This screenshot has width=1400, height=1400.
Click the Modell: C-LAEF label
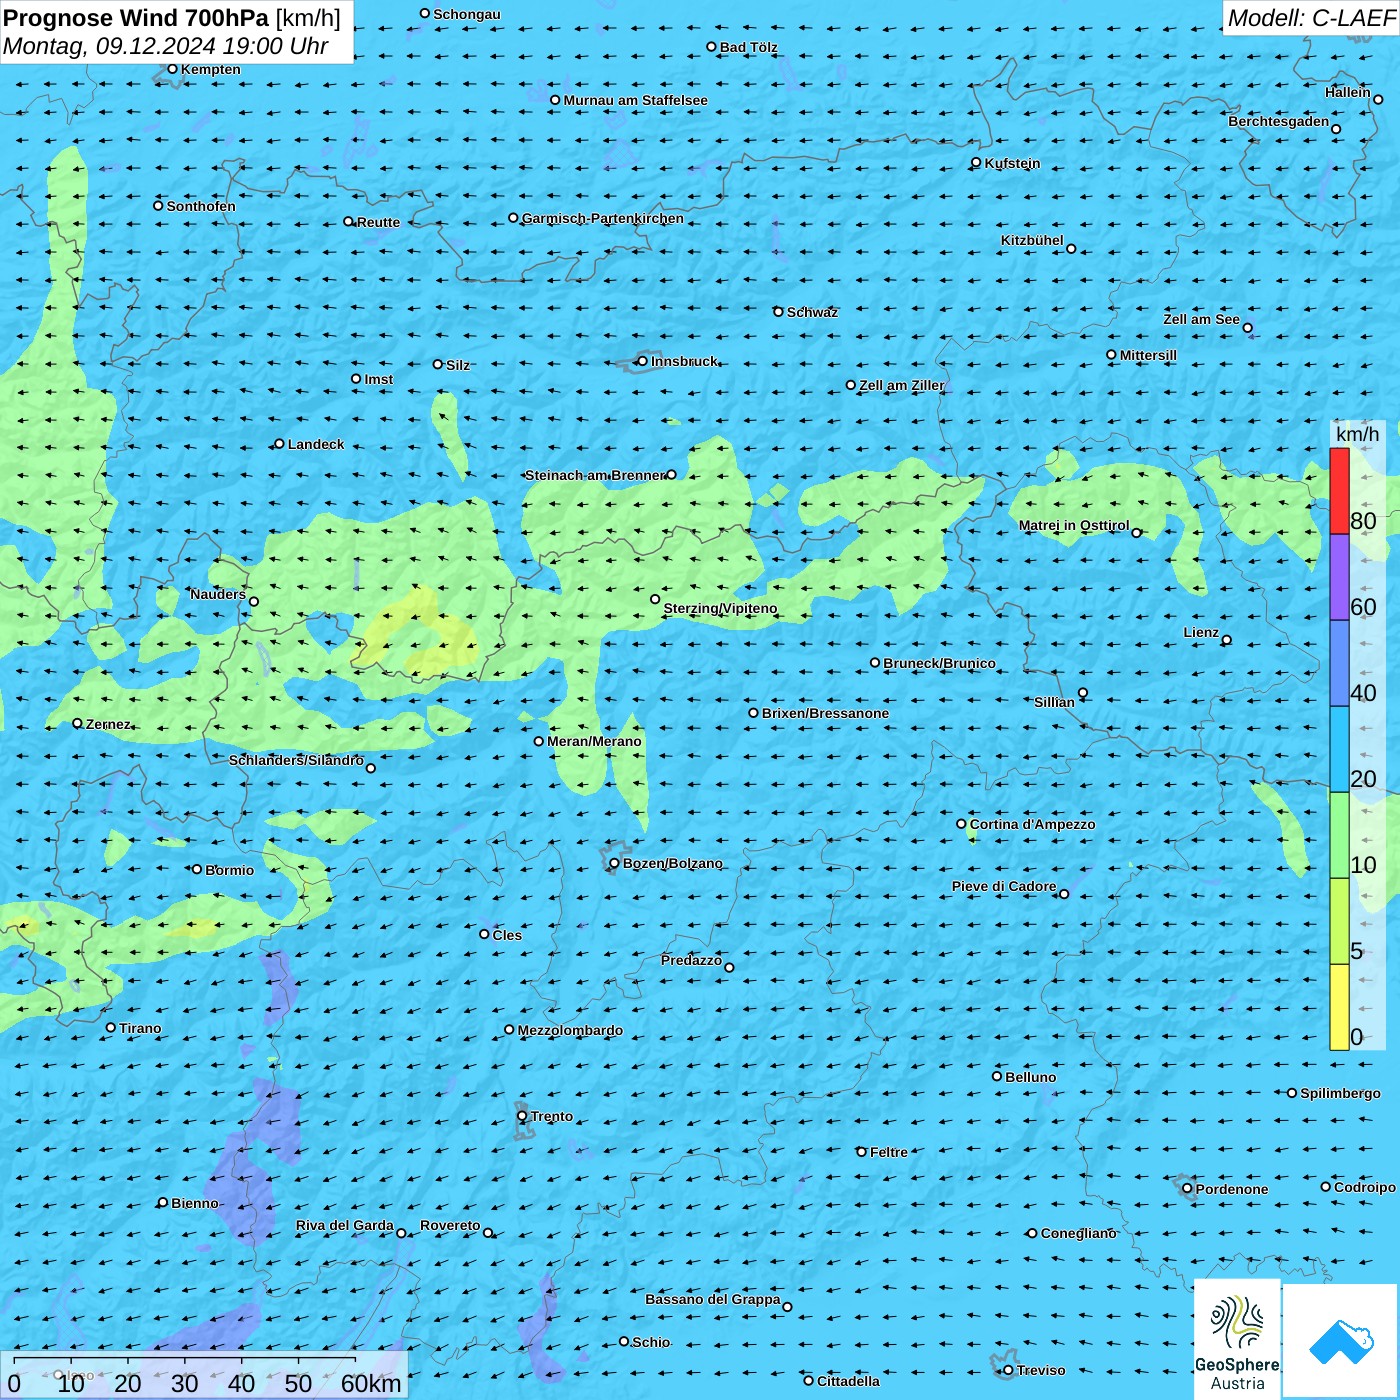pyautogui.click(x=1311, y=18)
